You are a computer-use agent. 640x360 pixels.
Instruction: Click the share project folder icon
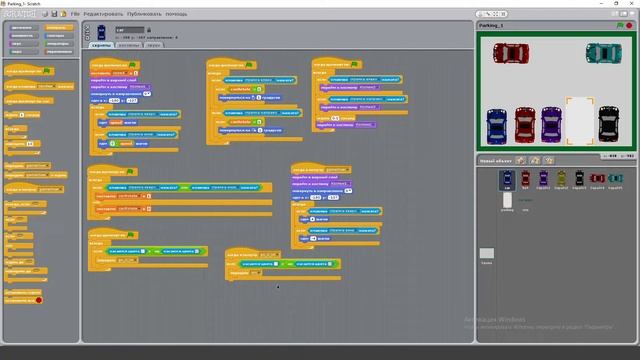[63, 14]
